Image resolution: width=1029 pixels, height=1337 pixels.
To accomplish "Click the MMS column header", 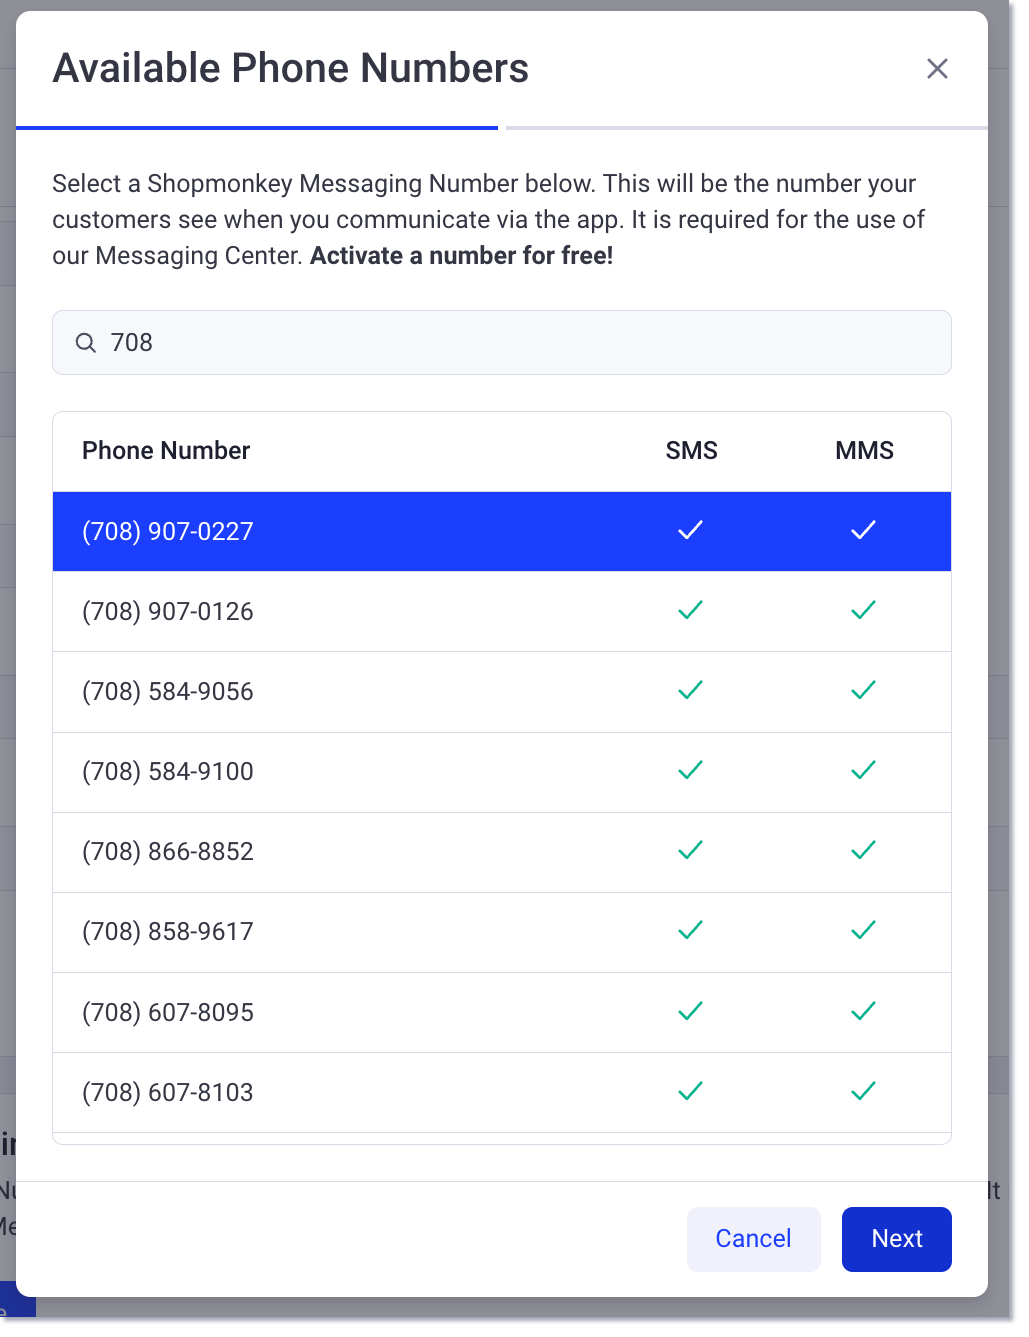I will pyautogui.click(x=864, y=450).
